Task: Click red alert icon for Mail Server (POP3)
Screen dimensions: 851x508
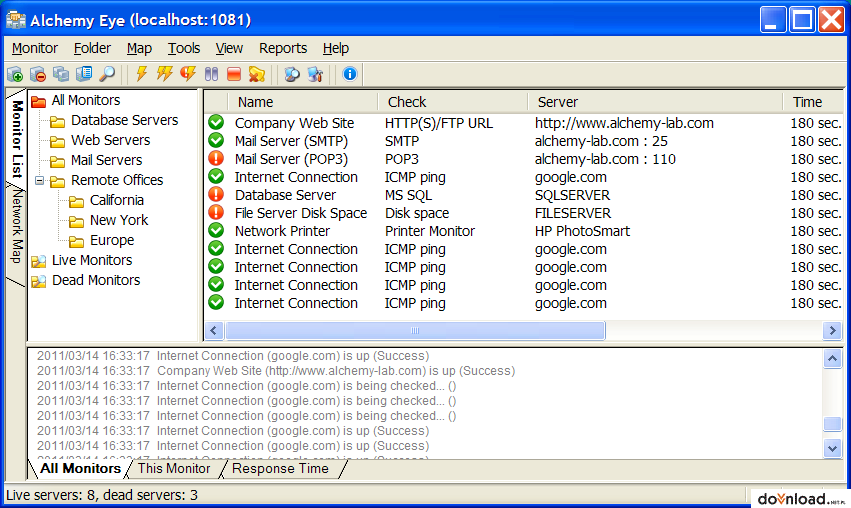Action: pyautogui.click(x=216, y=158)
